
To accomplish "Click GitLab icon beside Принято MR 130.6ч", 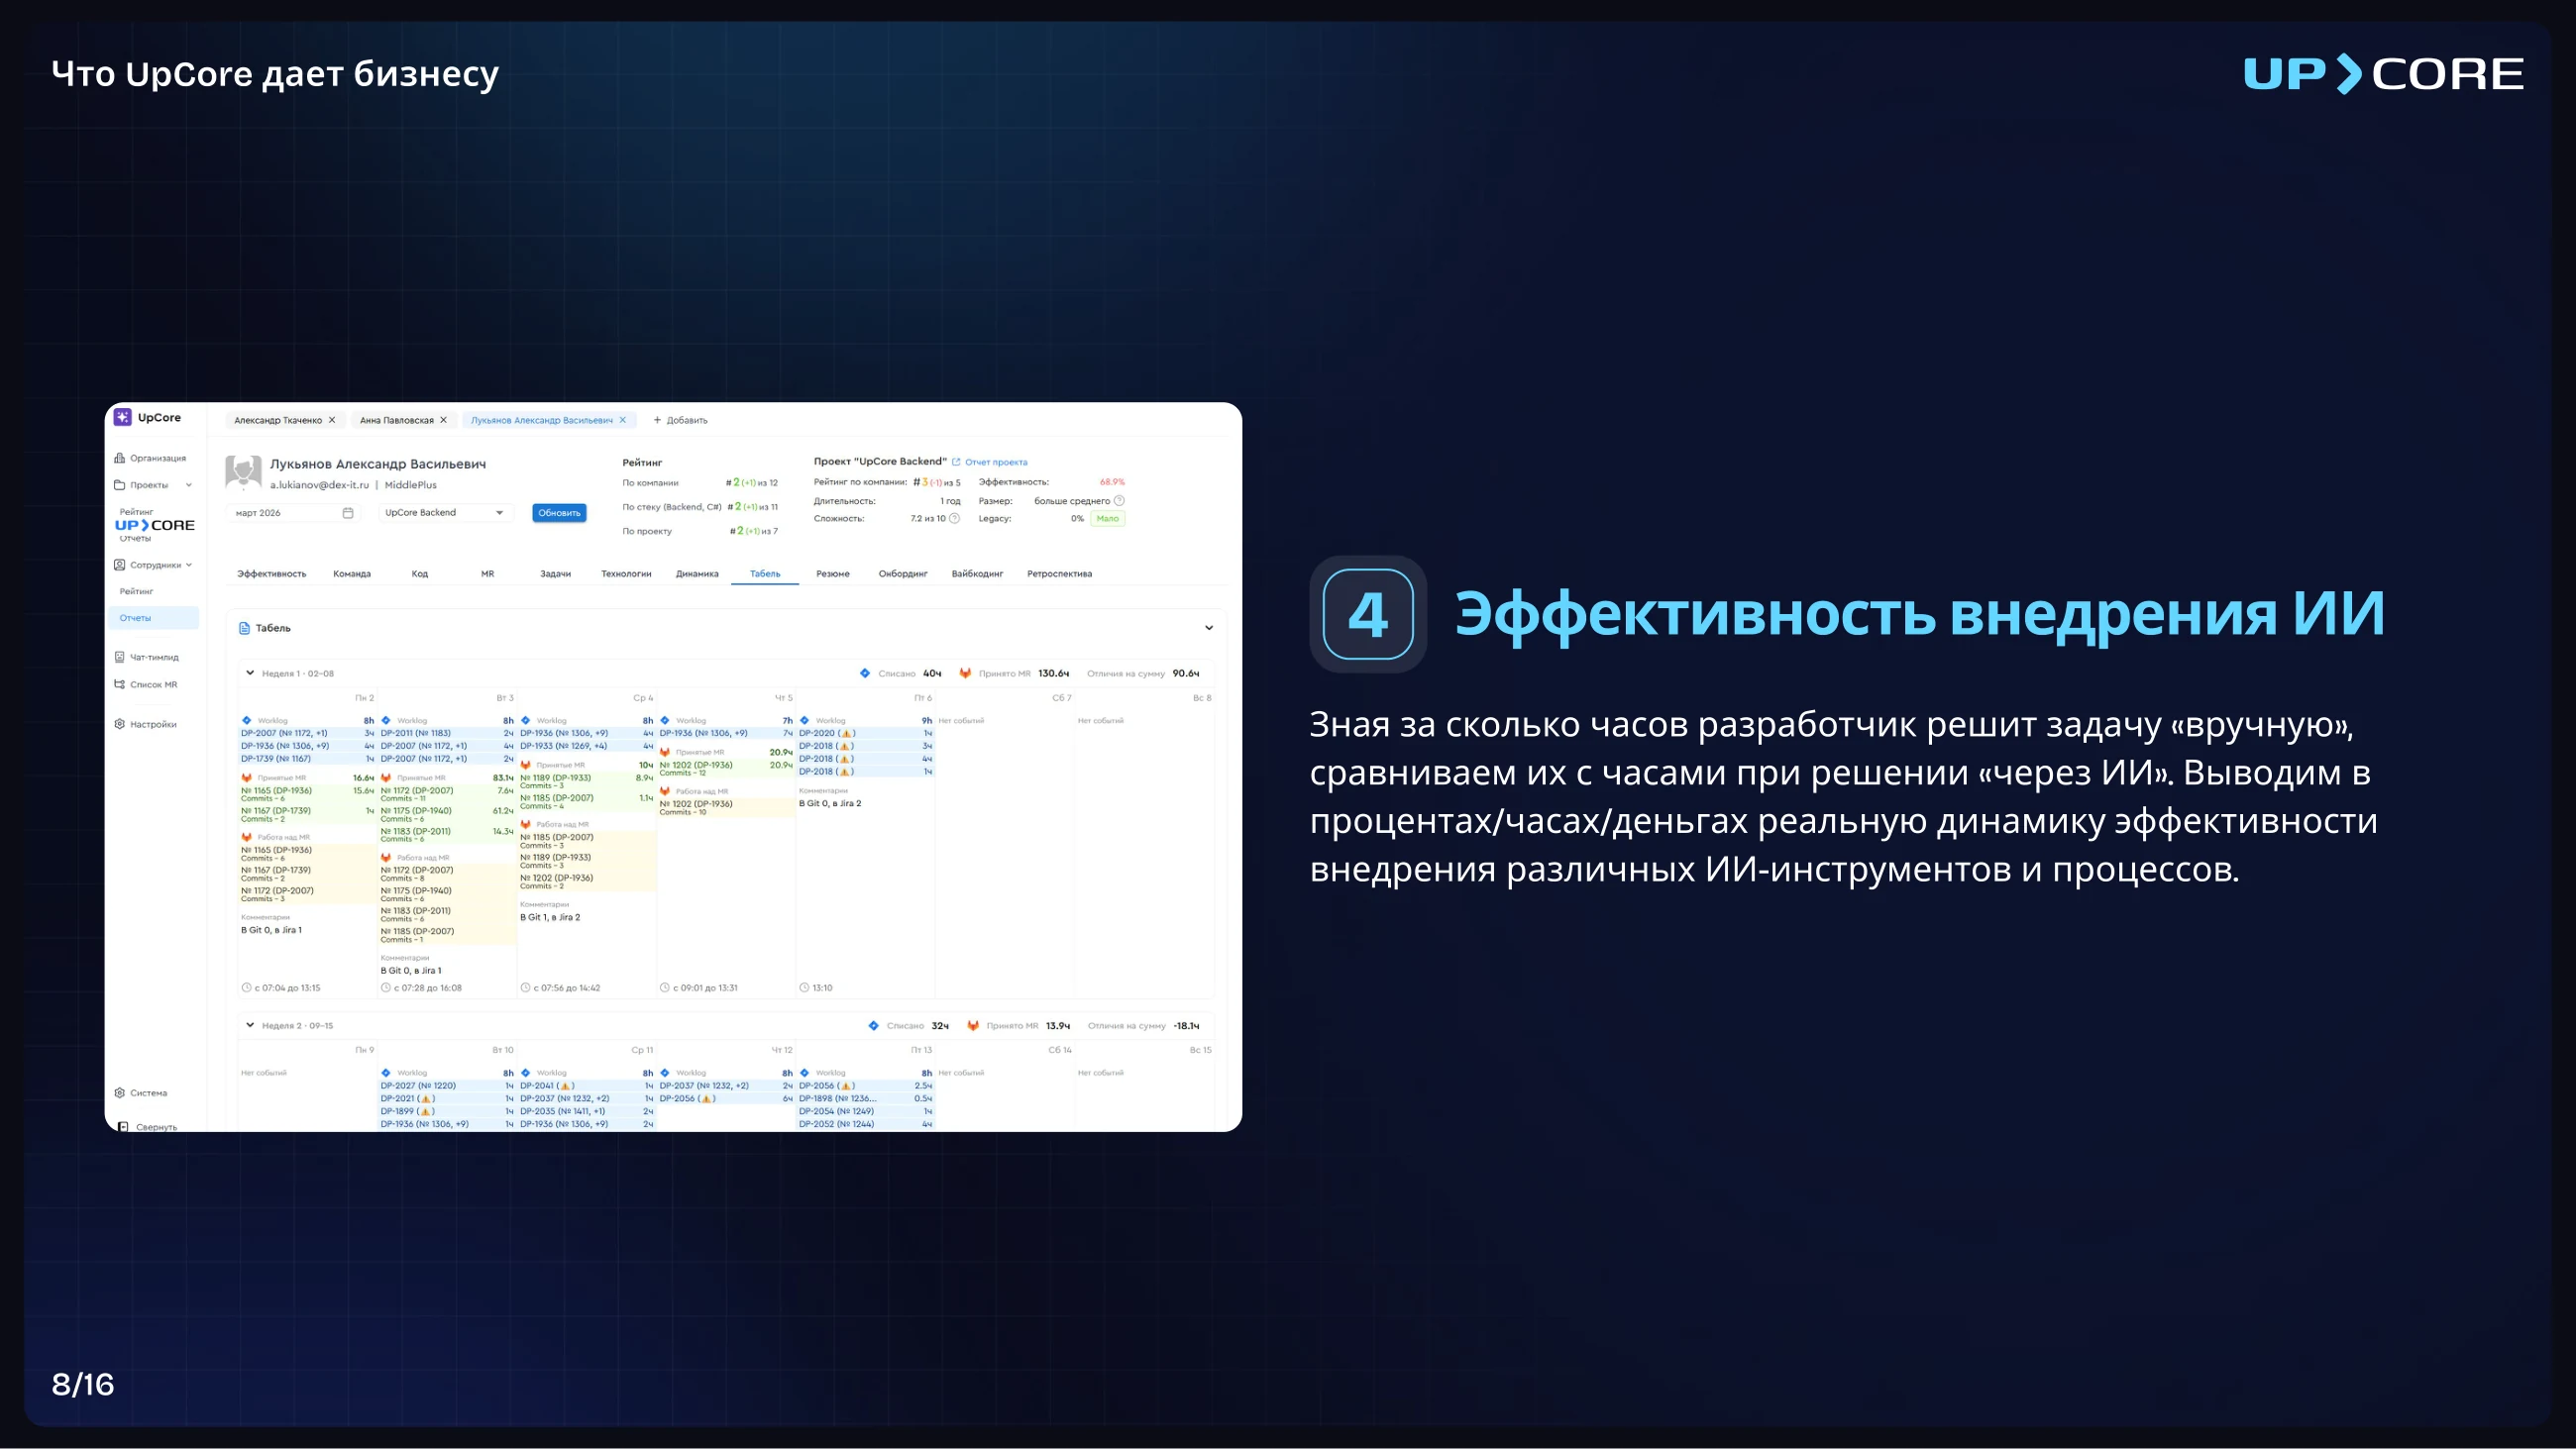I will (x=965, y=673).
